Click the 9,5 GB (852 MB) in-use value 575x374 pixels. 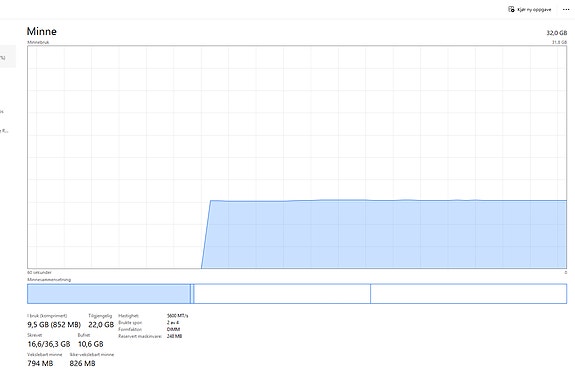[x=54, y=324]
